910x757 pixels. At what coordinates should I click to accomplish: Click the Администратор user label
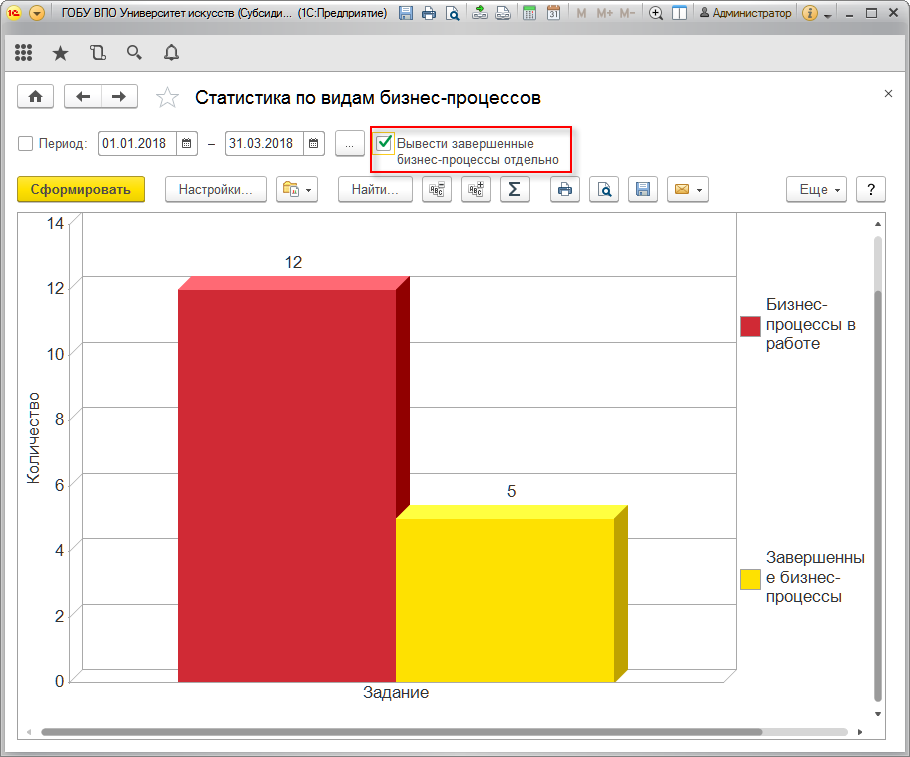tap(745, 13)
